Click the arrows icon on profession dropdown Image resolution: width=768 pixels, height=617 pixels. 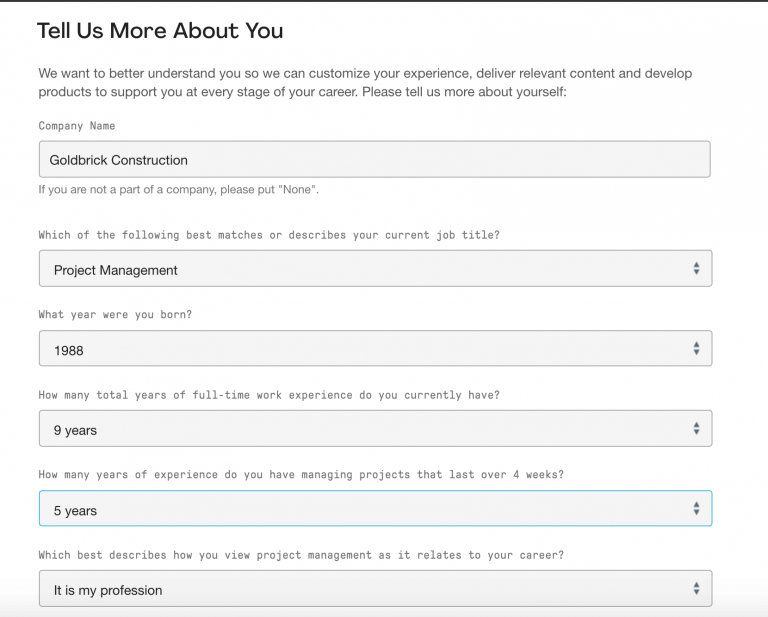point(696,589)
